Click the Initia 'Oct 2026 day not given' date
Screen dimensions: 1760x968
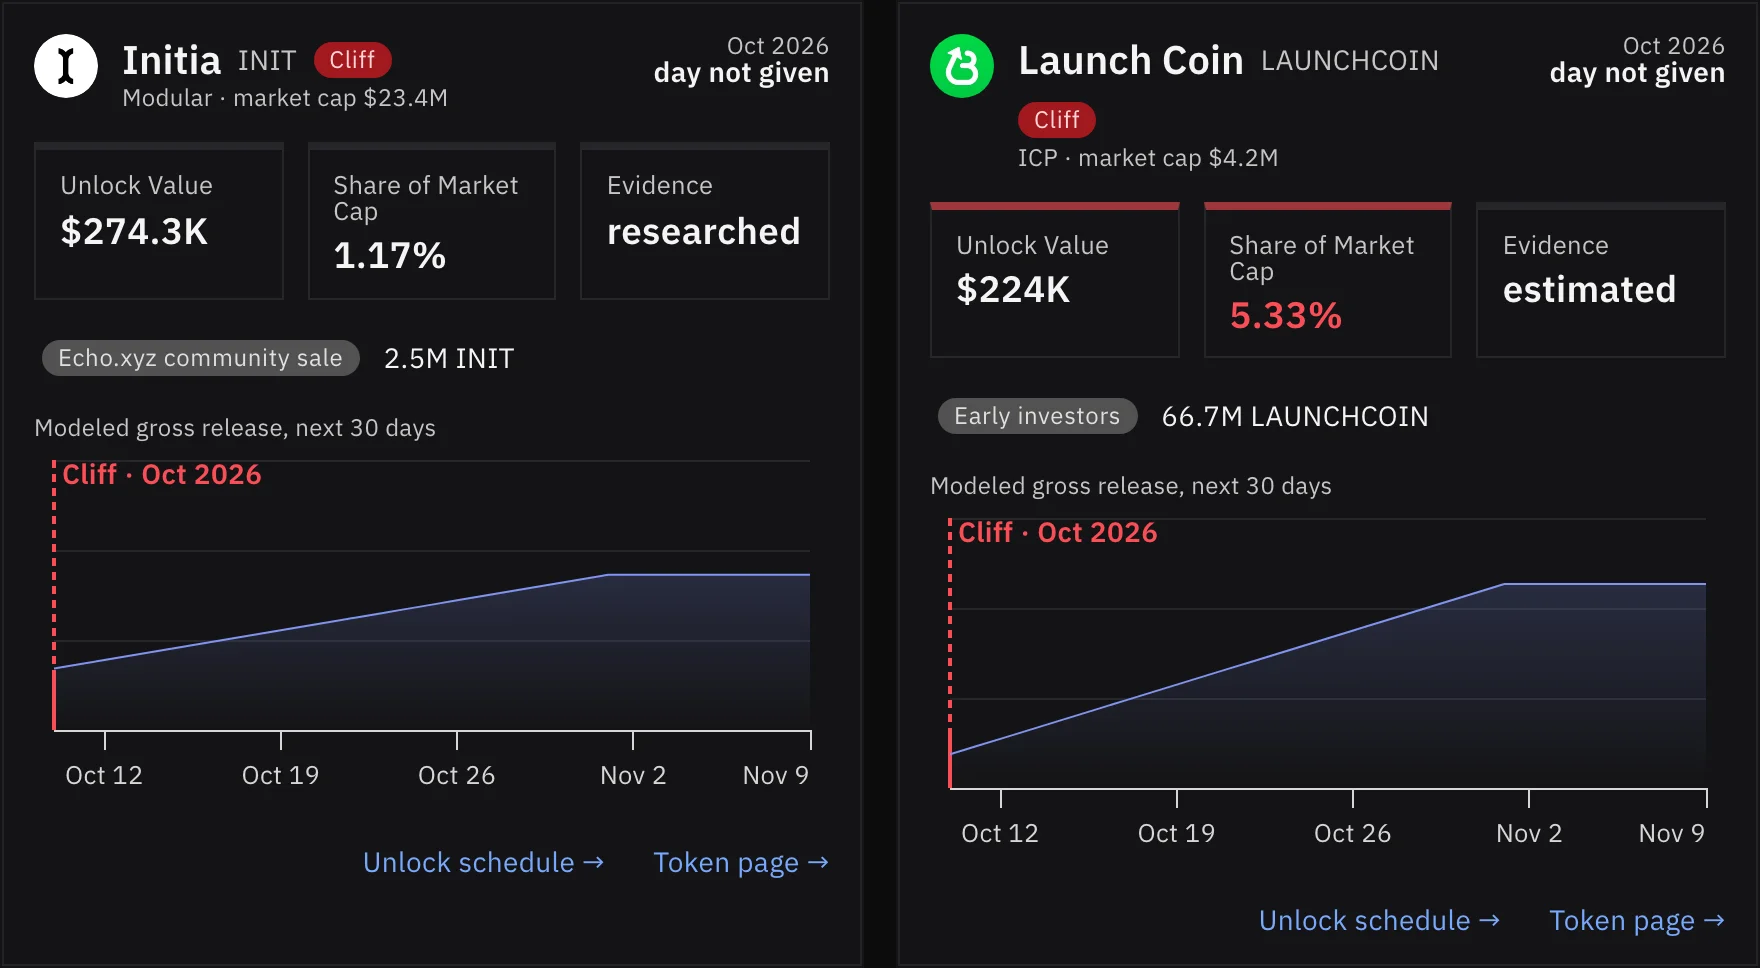point(741,60)
